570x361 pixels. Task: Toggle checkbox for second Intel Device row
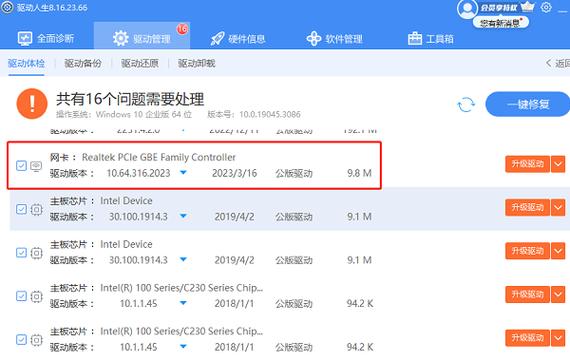pos(21,253)
